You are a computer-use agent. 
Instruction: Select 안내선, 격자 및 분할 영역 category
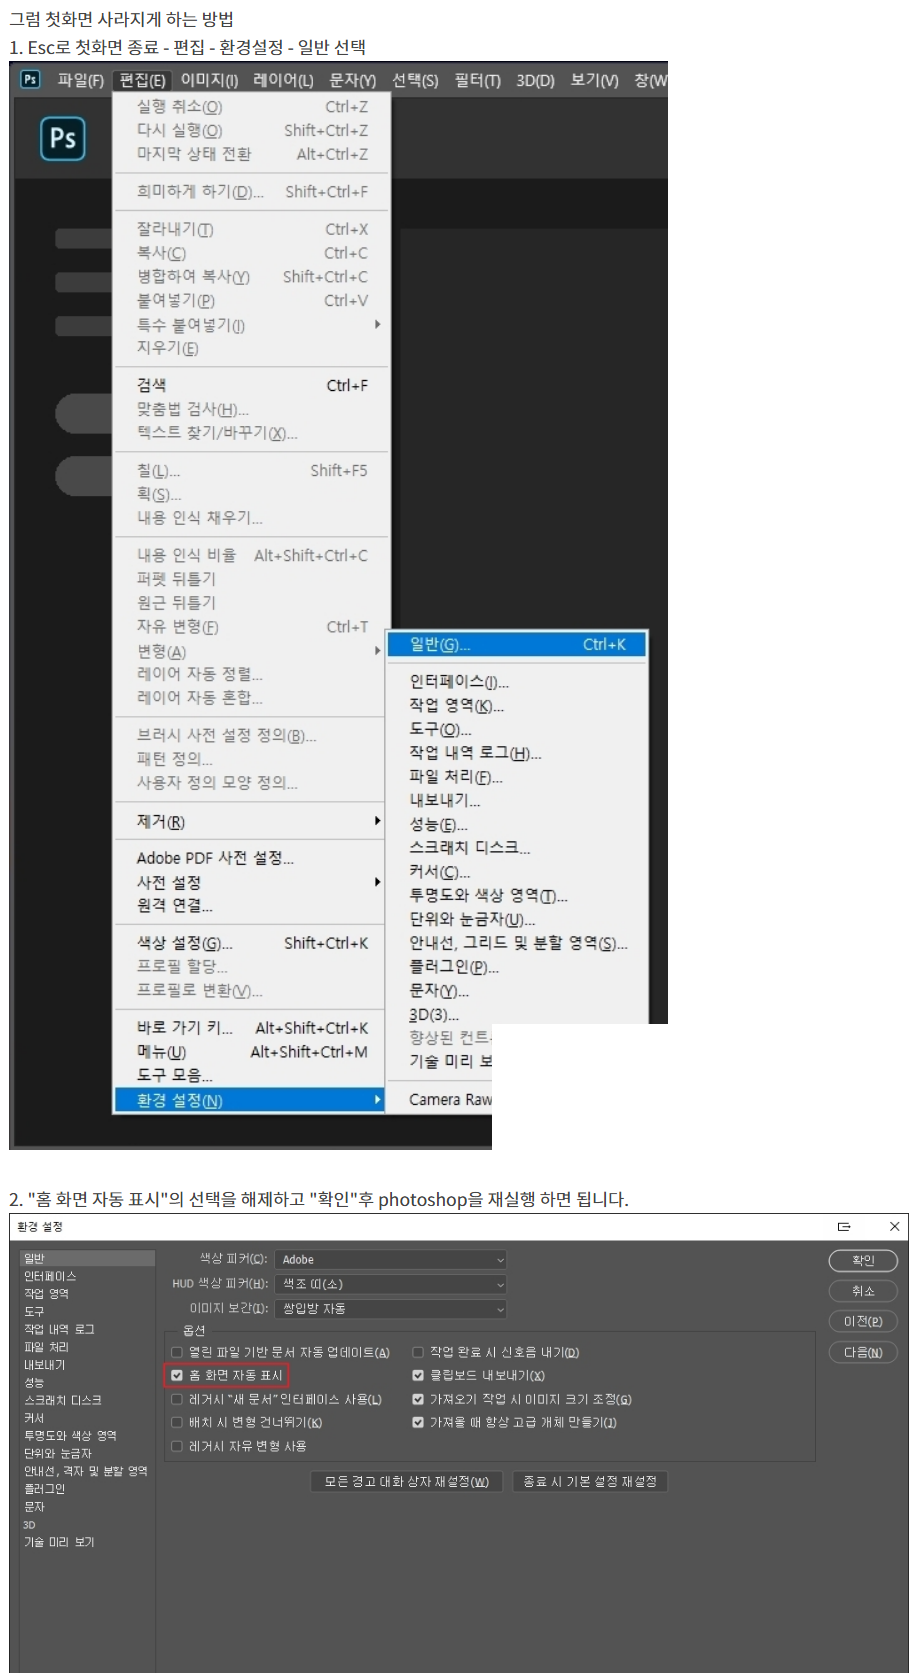coord(85,1471)
